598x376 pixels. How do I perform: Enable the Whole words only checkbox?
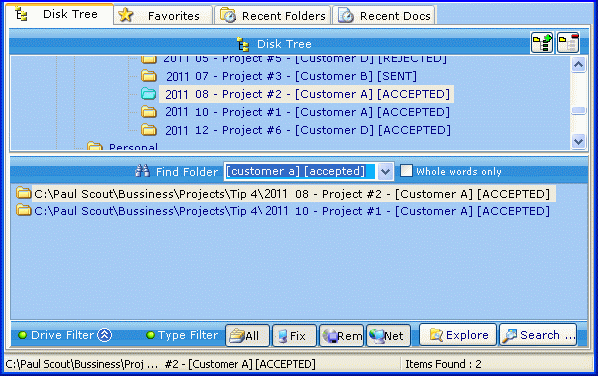pyautogui.click(x=406, y=171)
